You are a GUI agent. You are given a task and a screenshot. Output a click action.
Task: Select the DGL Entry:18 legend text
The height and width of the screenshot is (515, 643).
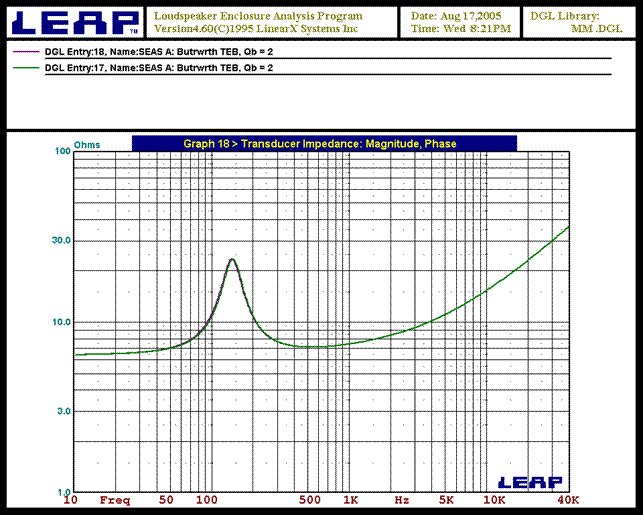coord(158,49)
